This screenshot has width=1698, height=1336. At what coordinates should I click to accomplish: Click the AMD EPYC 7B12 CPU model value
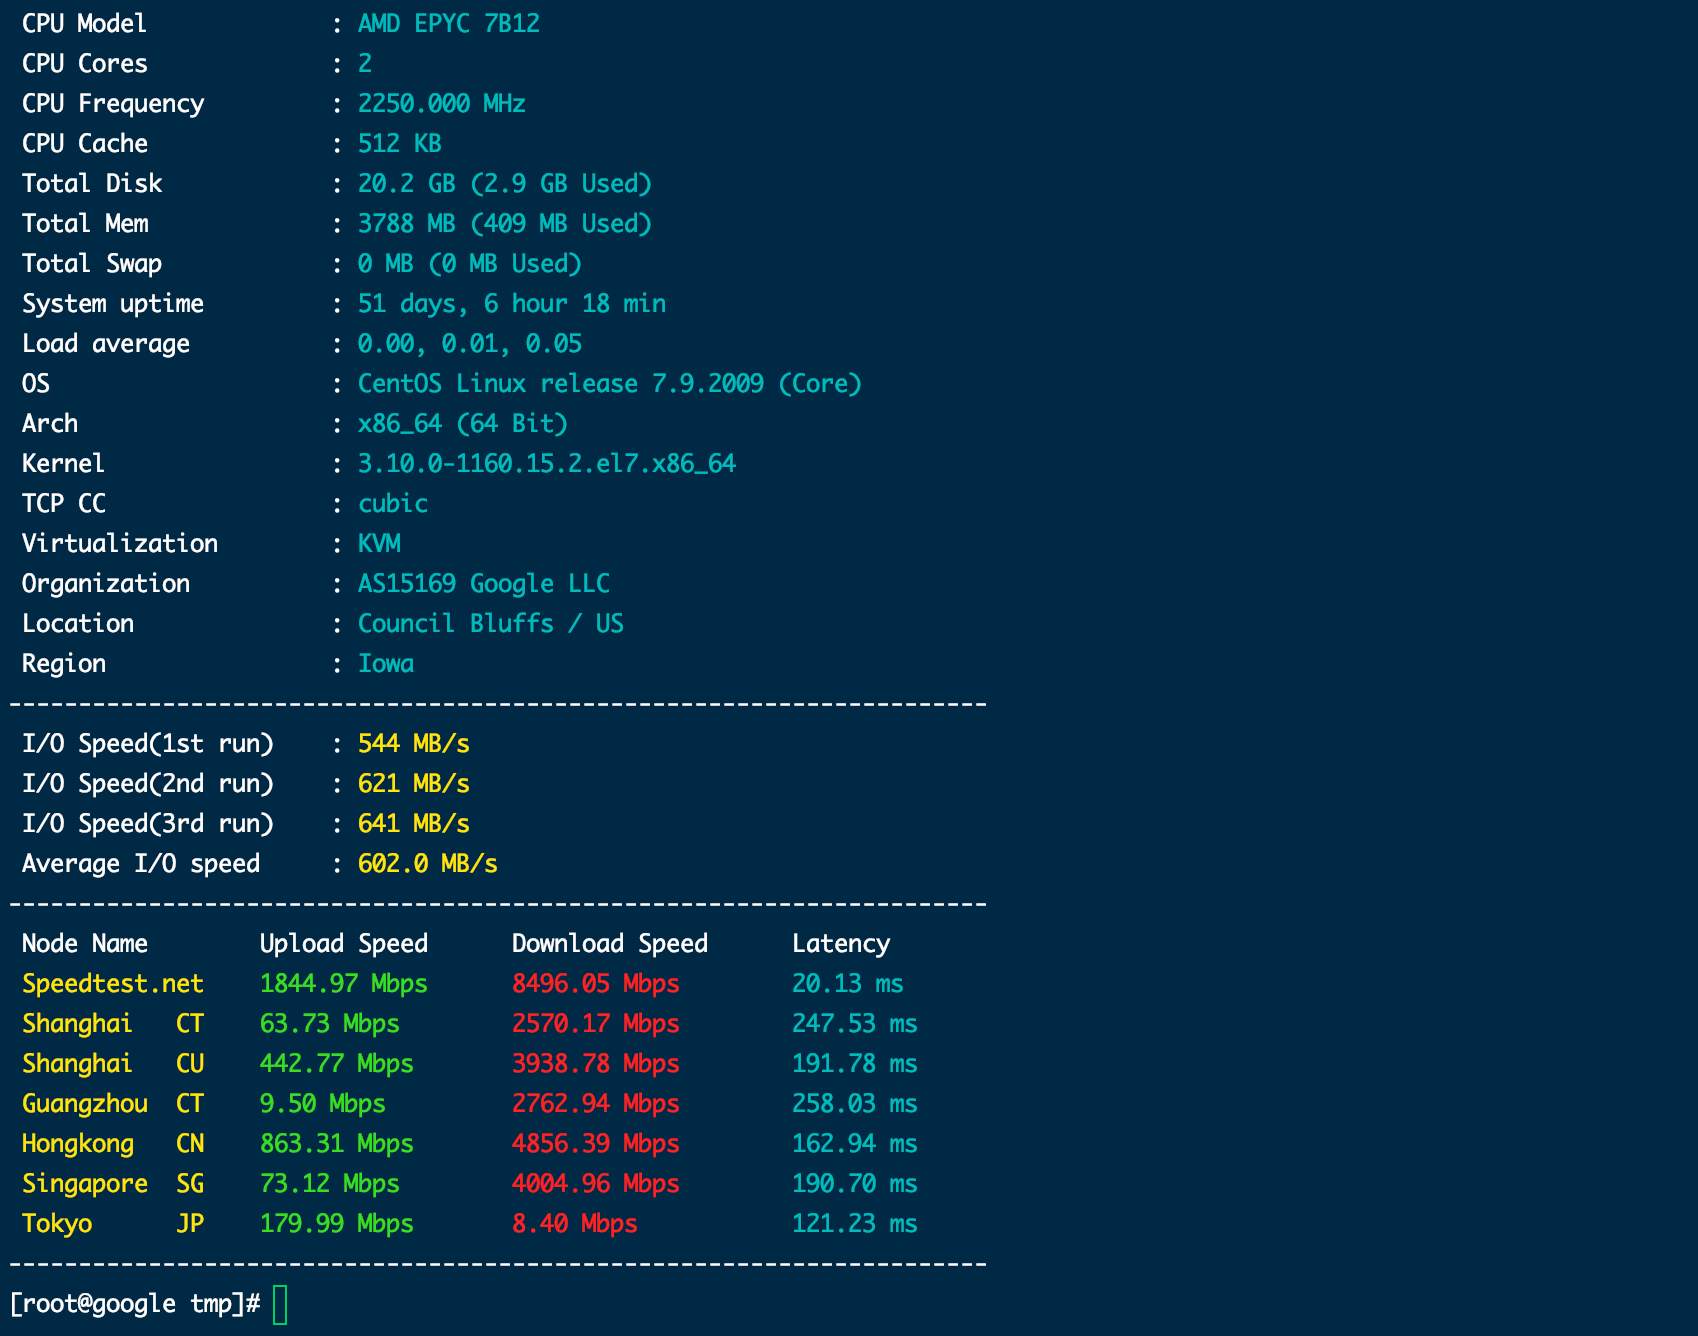[x=449, y=24]
